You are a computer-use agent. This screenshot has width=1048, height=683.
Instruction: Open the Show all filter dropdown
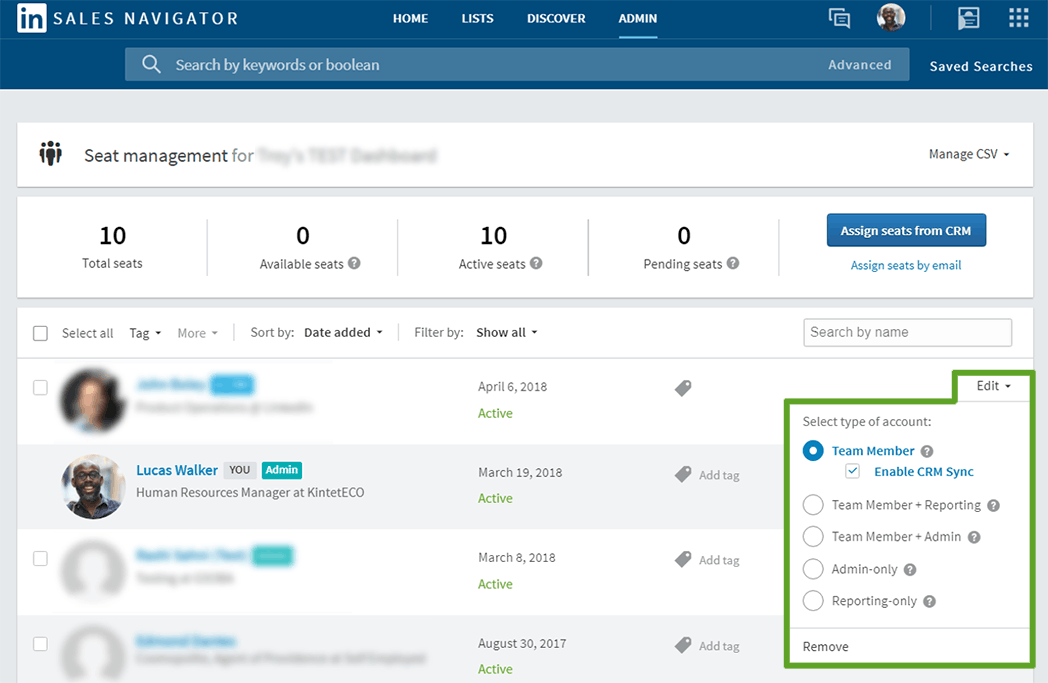[x=506, y=332]
